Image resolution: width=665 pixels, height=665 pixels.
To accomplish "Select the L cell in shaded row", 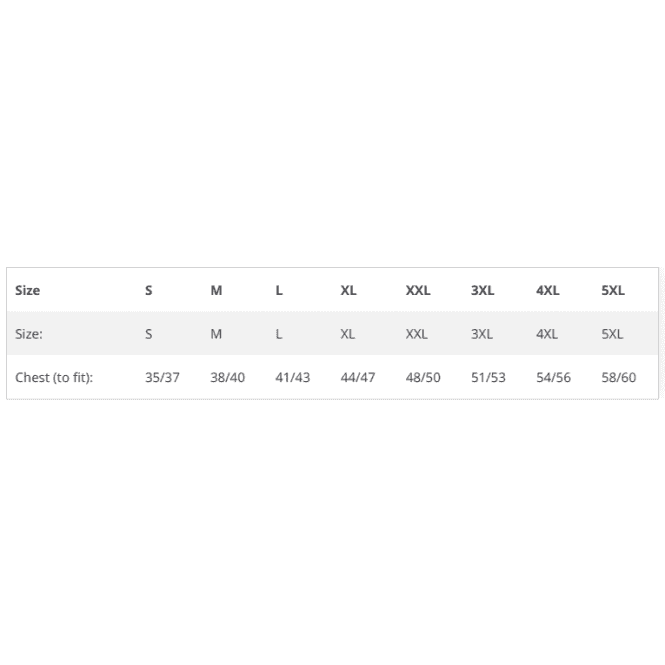I will click(279, 334).
